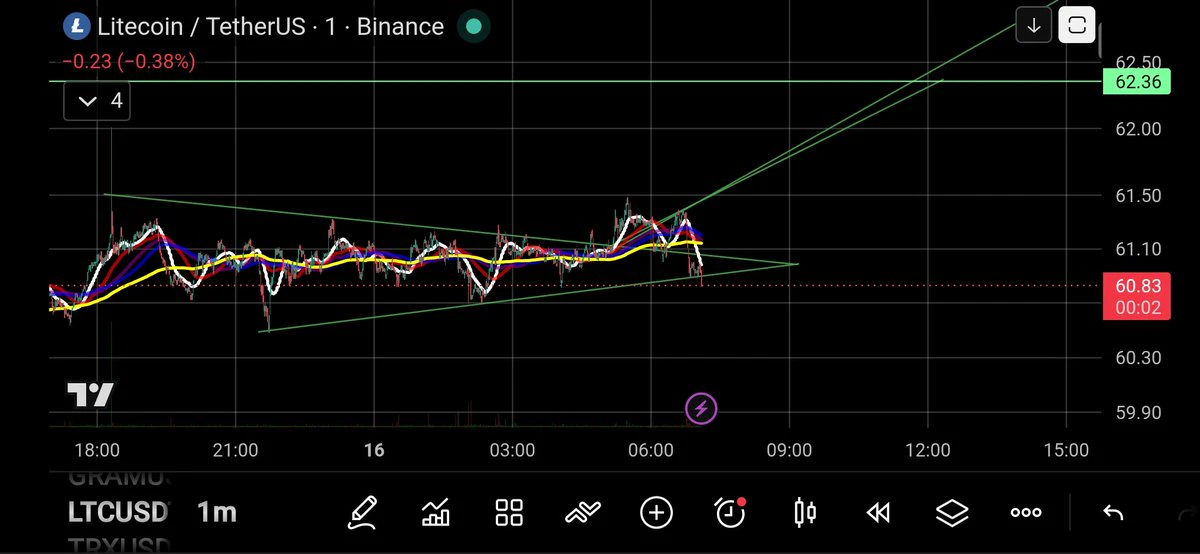Tap the undo arrow icon
The height and width of the screenshot is (554, 1200).
pyautogui.click(x=1113, y=513)
